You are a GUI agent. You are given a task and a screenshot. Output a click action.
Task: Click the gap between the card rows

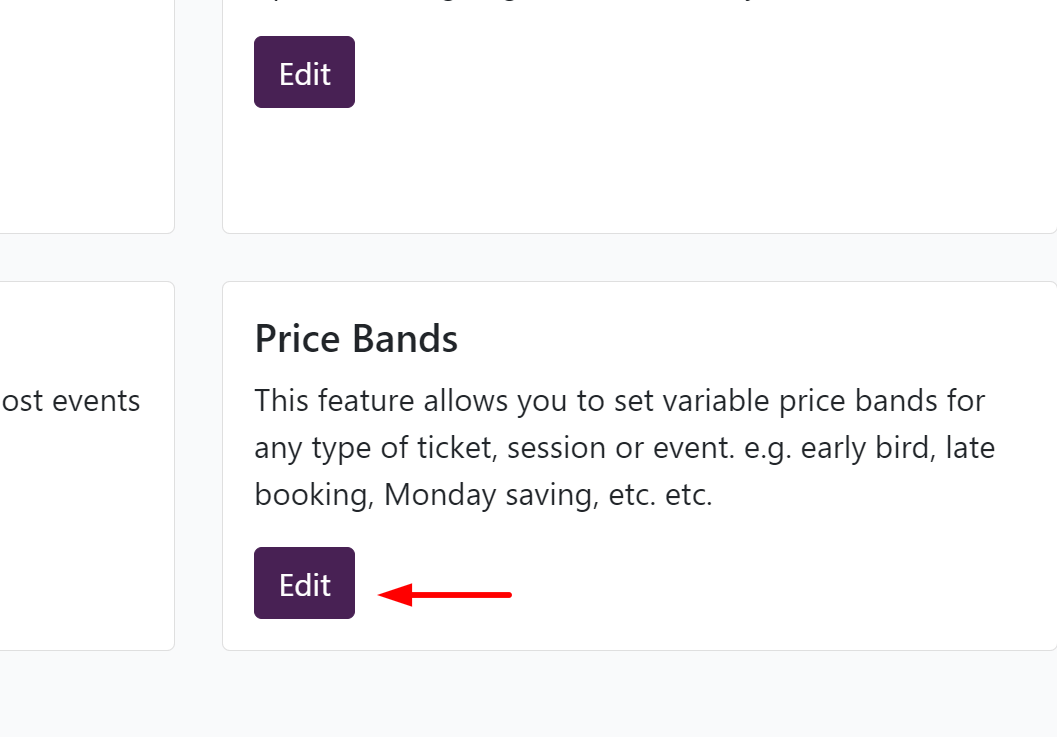click(528, 258)
